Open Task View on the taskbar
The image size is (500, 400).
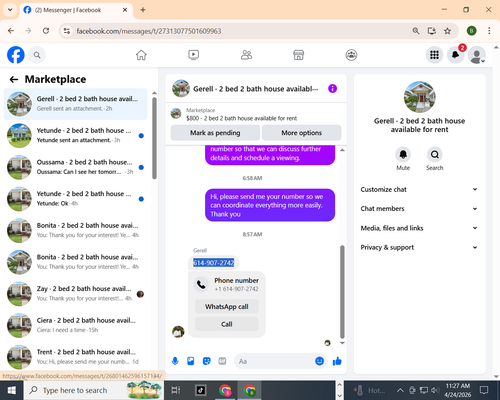(x=176, y=390)
